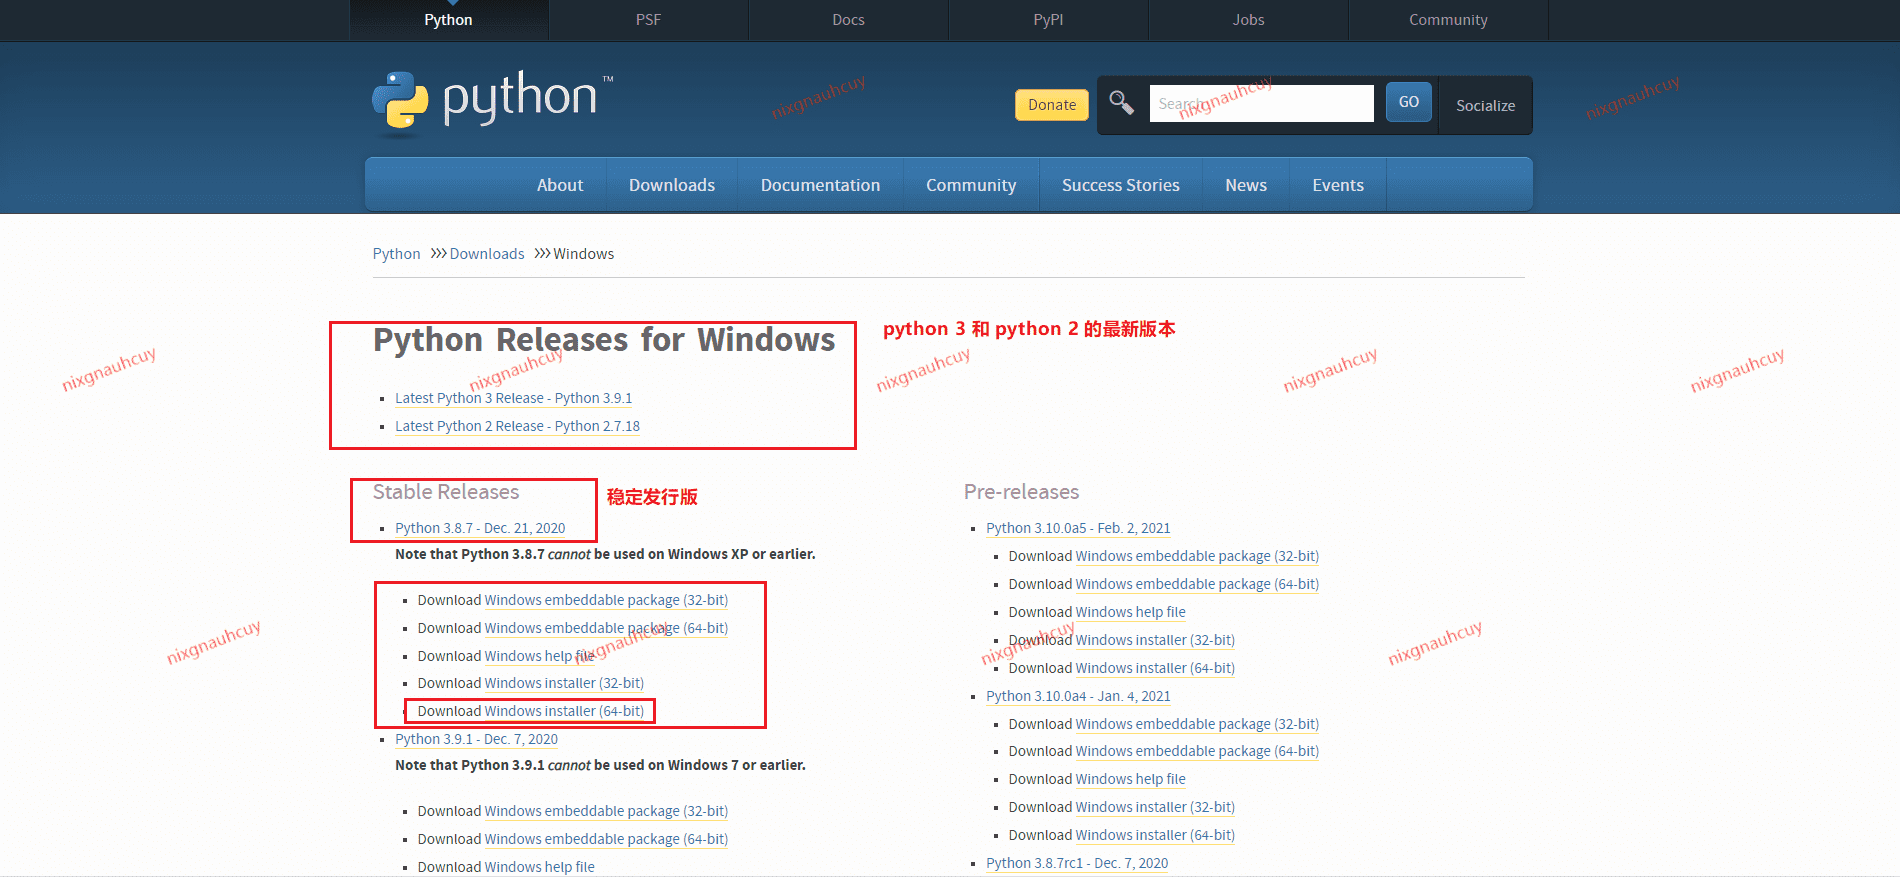This screenshot has width=1900, height=877.
Task: Switch to the PSF tab
Action: (648, 20)
